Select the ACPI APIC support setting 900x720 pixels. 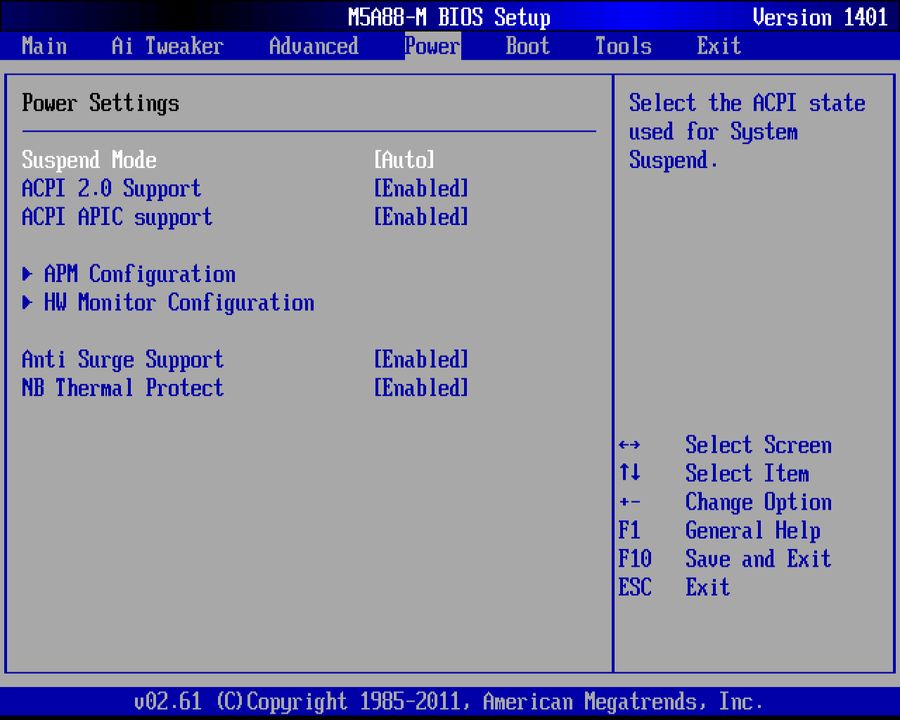[x=117, y=217]
